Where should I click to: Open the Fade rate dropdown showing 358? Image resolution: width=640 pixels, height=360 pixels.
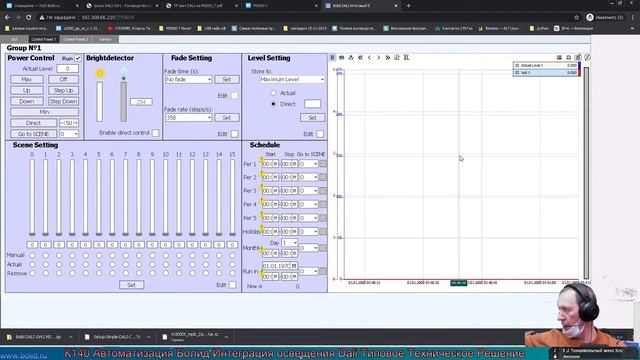click(189, 118)
